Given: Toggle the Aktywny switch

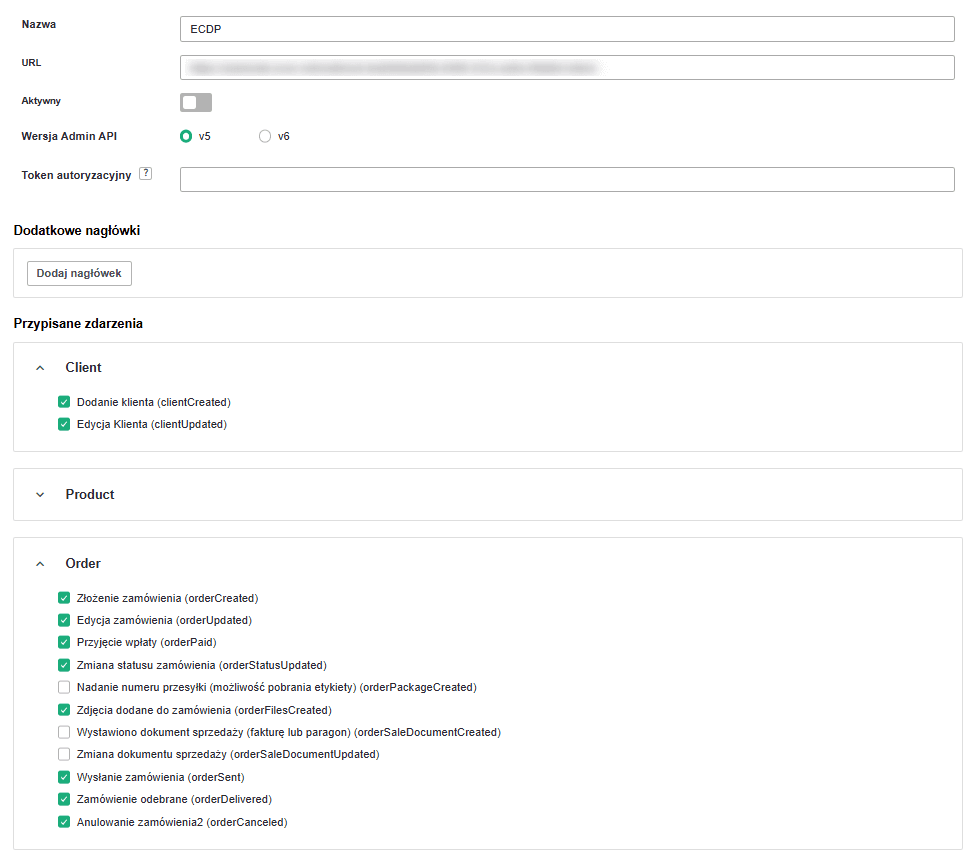Looking at the screenshot, I should tap(196, 102).
